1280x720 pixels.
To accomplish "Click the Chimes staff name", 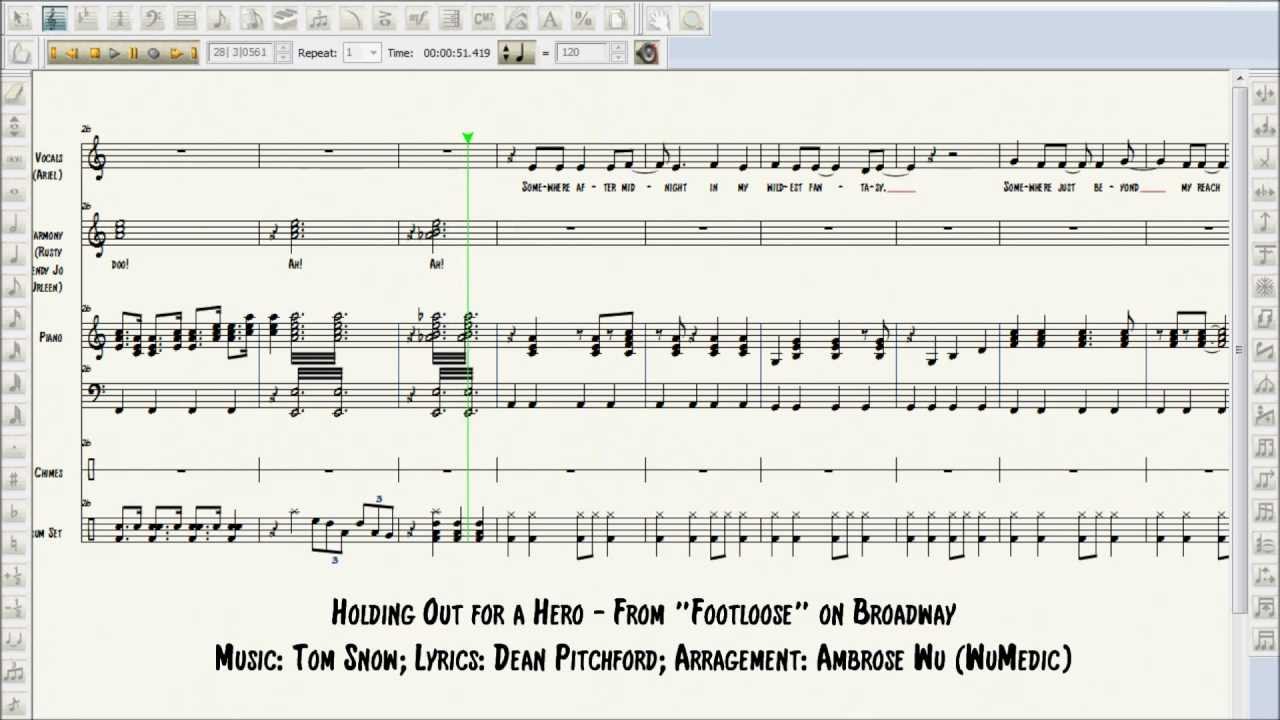I will 48,472.
